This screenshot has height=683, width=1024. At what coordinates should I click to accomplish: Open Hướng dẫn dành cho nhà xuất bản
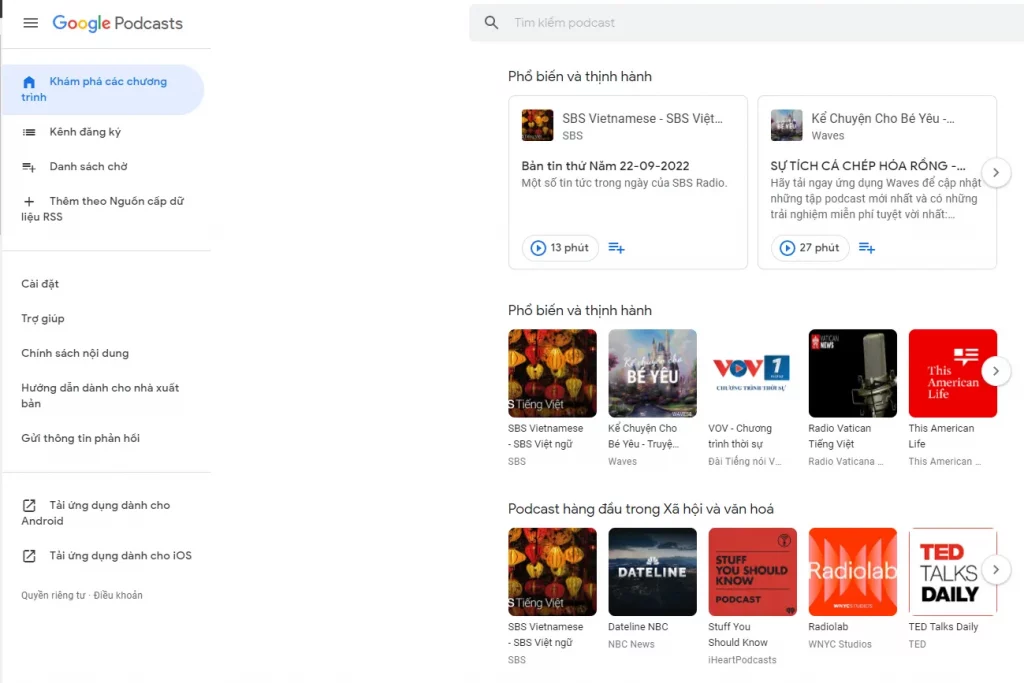coord(100,396)
